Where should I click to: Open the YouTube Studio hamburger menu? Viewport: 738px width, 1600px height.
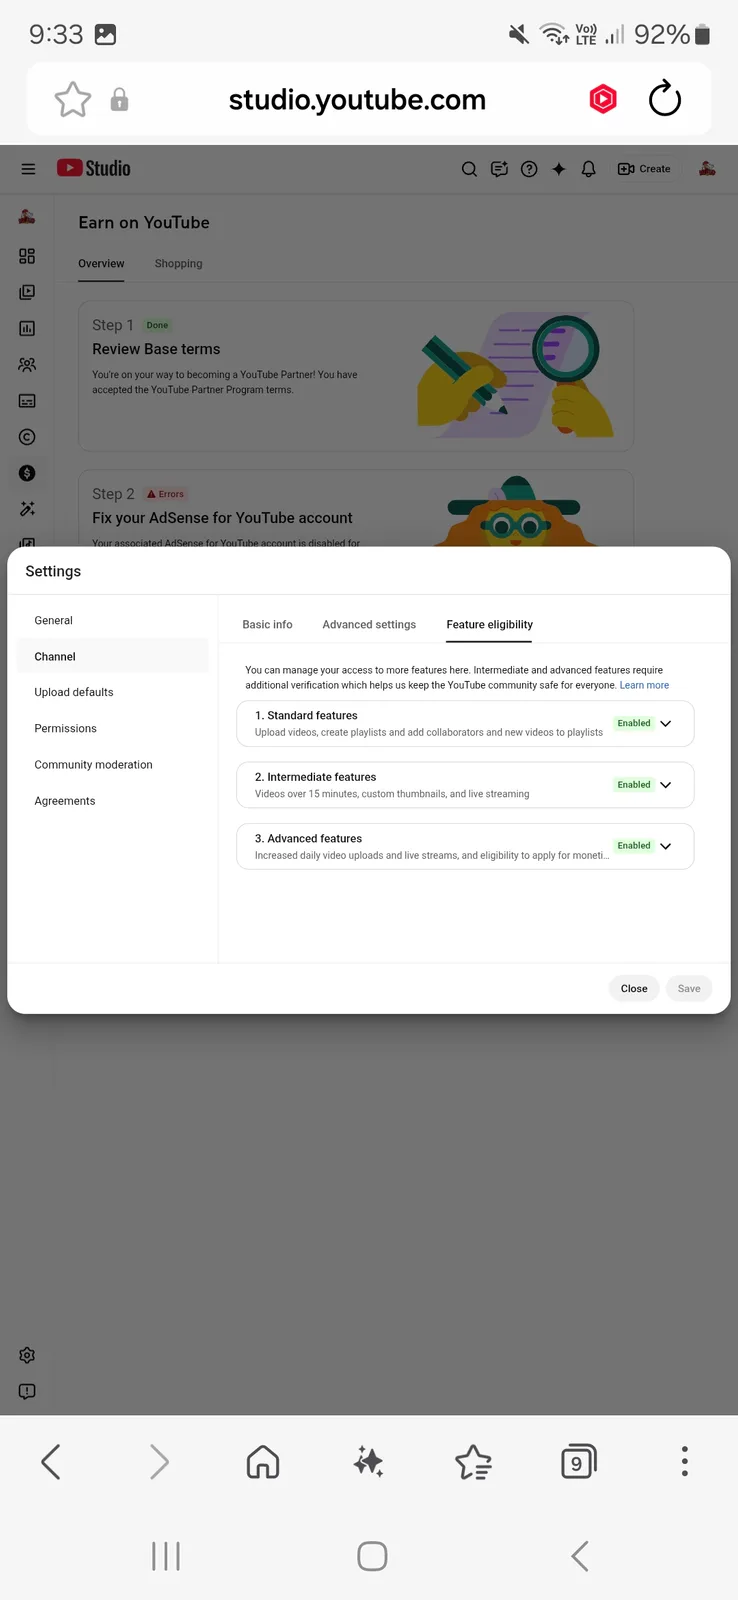[28, 169]
